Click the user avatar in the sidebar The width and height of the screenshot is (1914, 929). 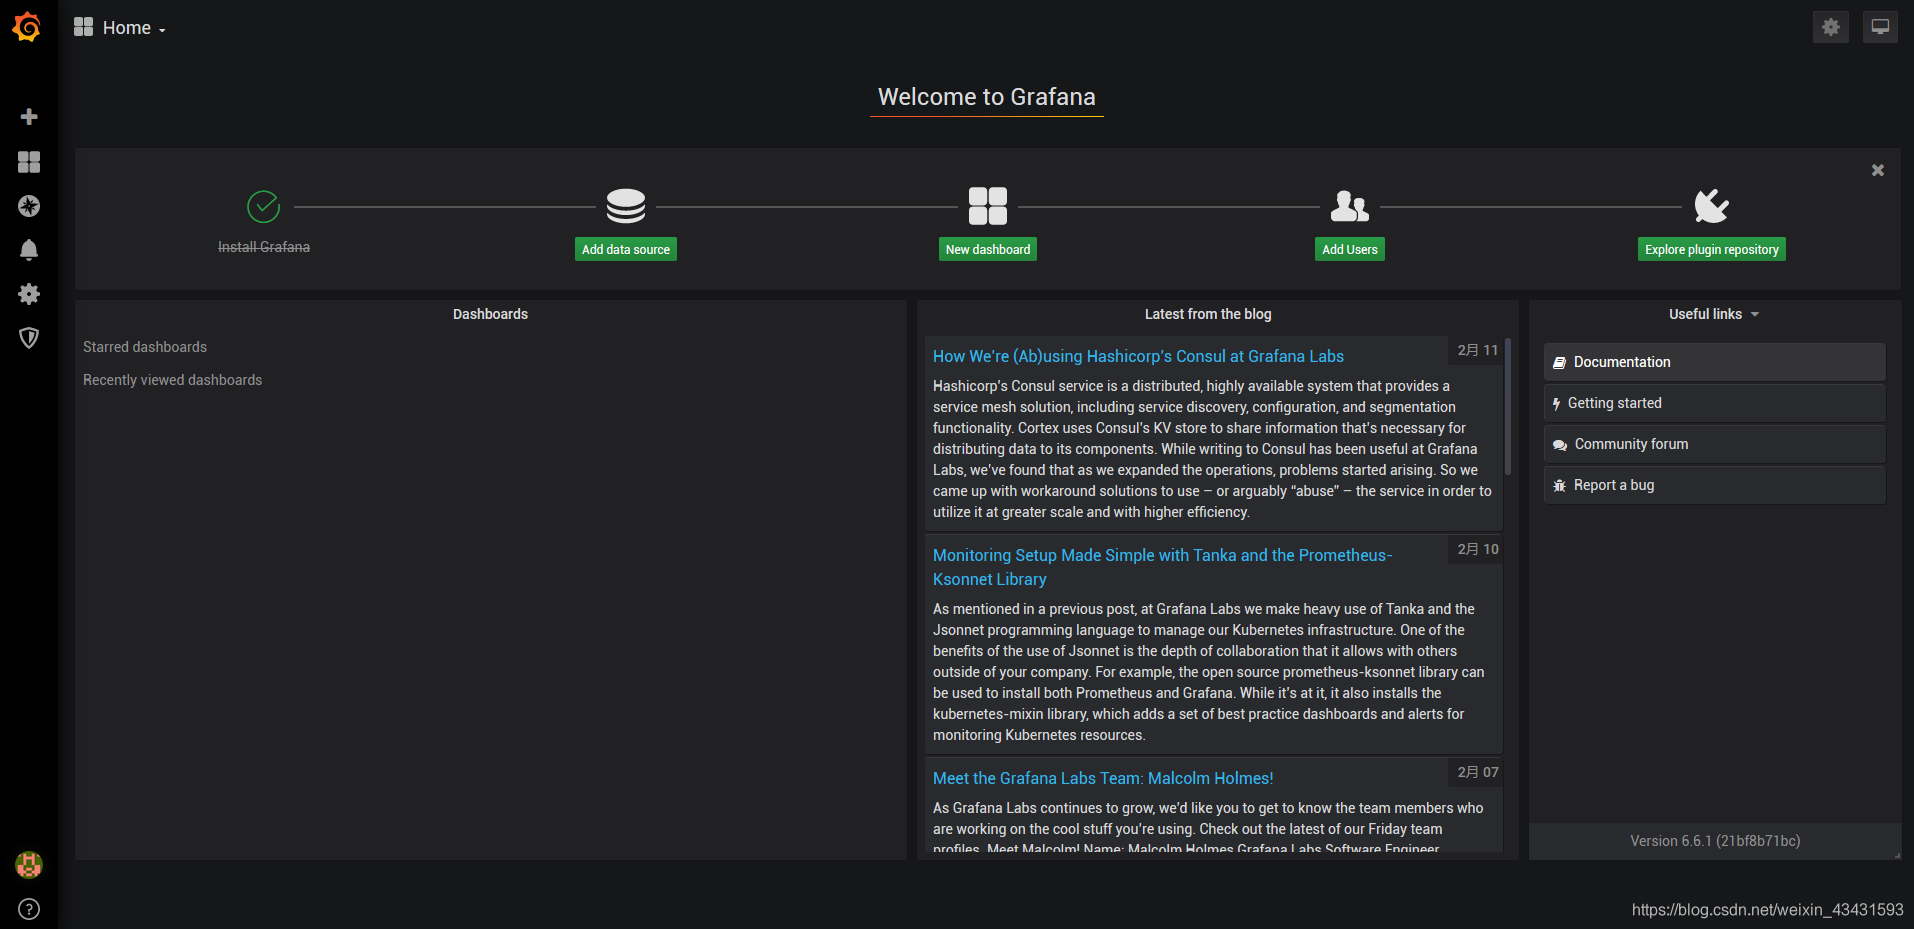click(x=29, y=865)
